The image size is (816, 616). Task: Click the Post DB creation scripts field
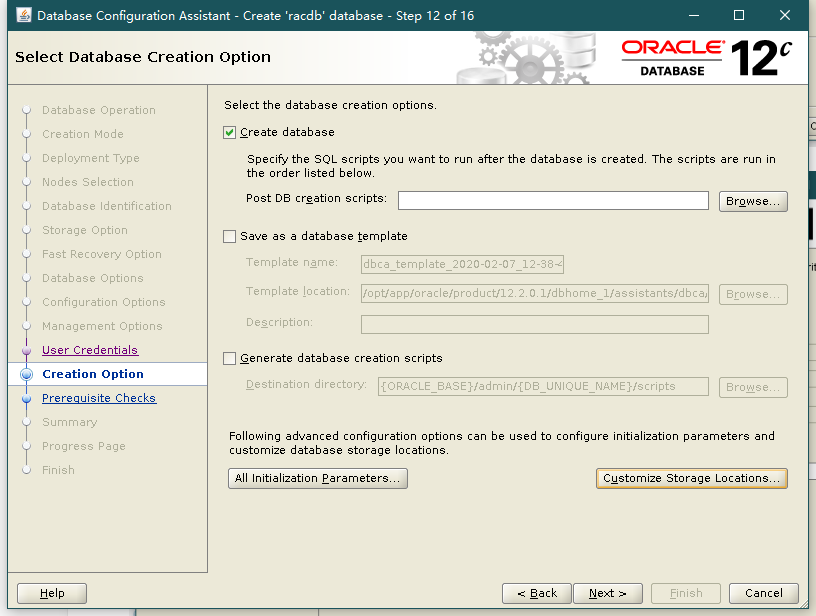[553, 201]
